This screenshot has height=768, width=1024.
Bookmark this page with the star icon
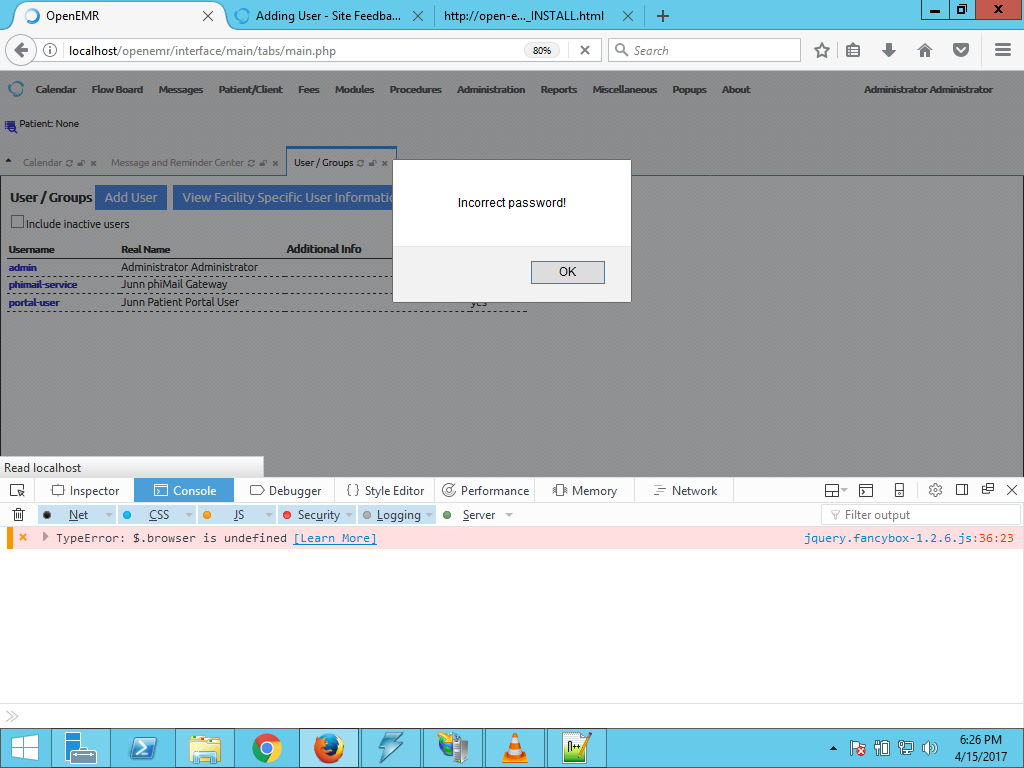click(822, 50)
